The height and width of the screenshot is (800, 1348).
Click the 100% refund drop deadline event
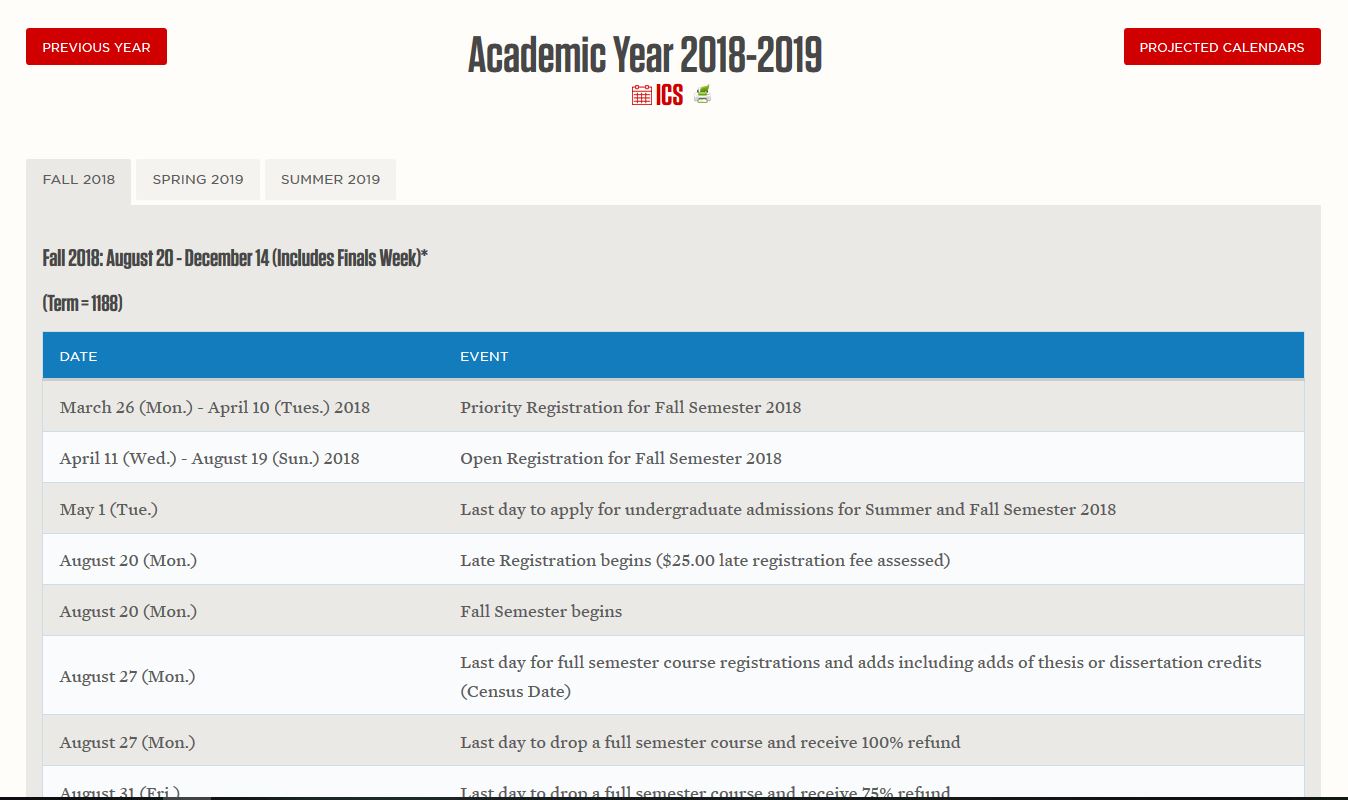(x=710, y=742)
